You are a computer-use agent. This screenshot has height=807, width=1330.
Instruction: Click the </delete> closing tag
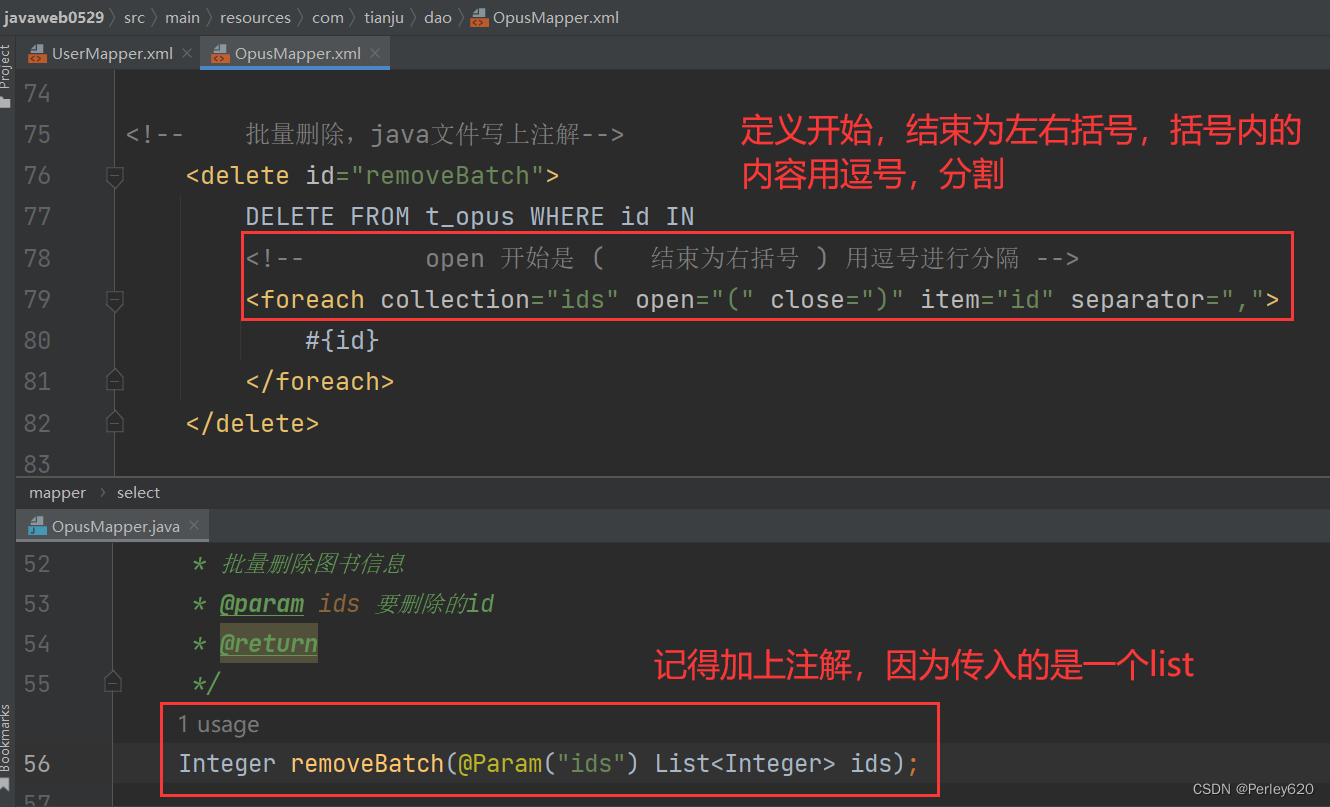[x=252, y=423]
